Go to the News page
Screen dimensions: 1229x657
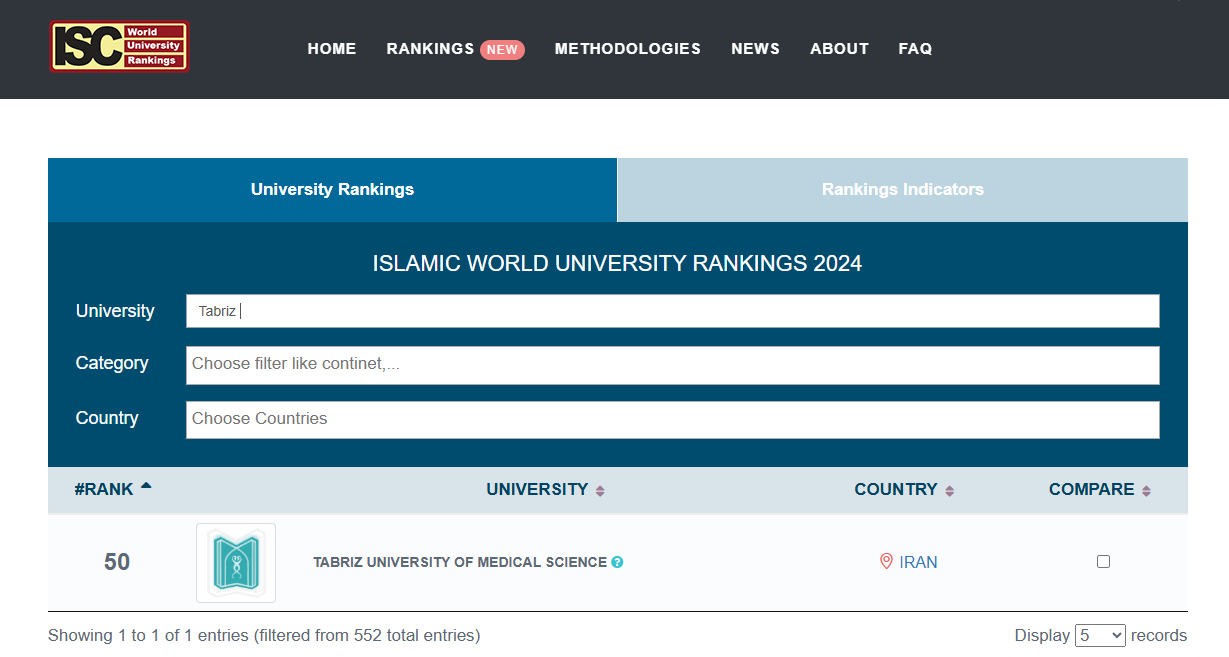(x=755, y=49)
